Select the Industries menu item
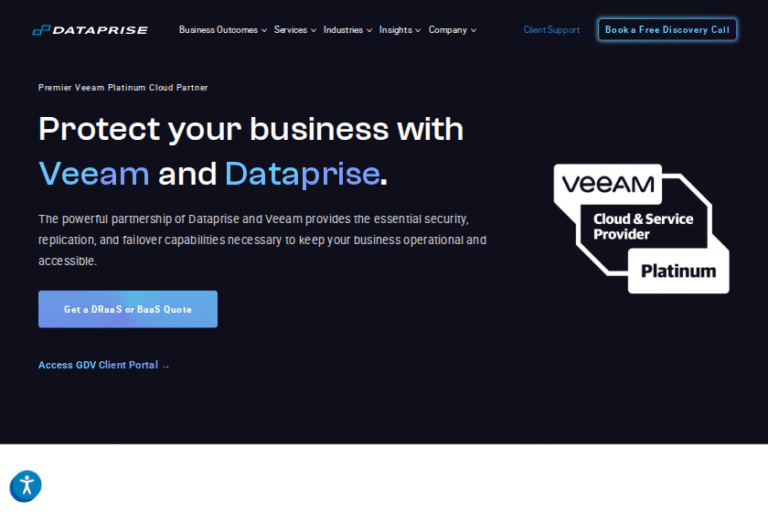Screen dimensions: 768x512 point(343,30)
